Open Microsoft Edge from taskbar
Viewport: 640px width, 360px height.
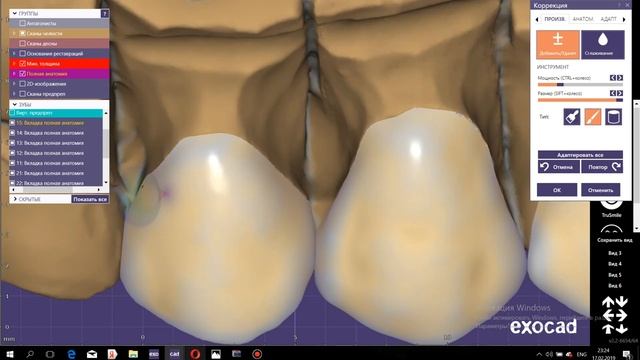point(71,354)
